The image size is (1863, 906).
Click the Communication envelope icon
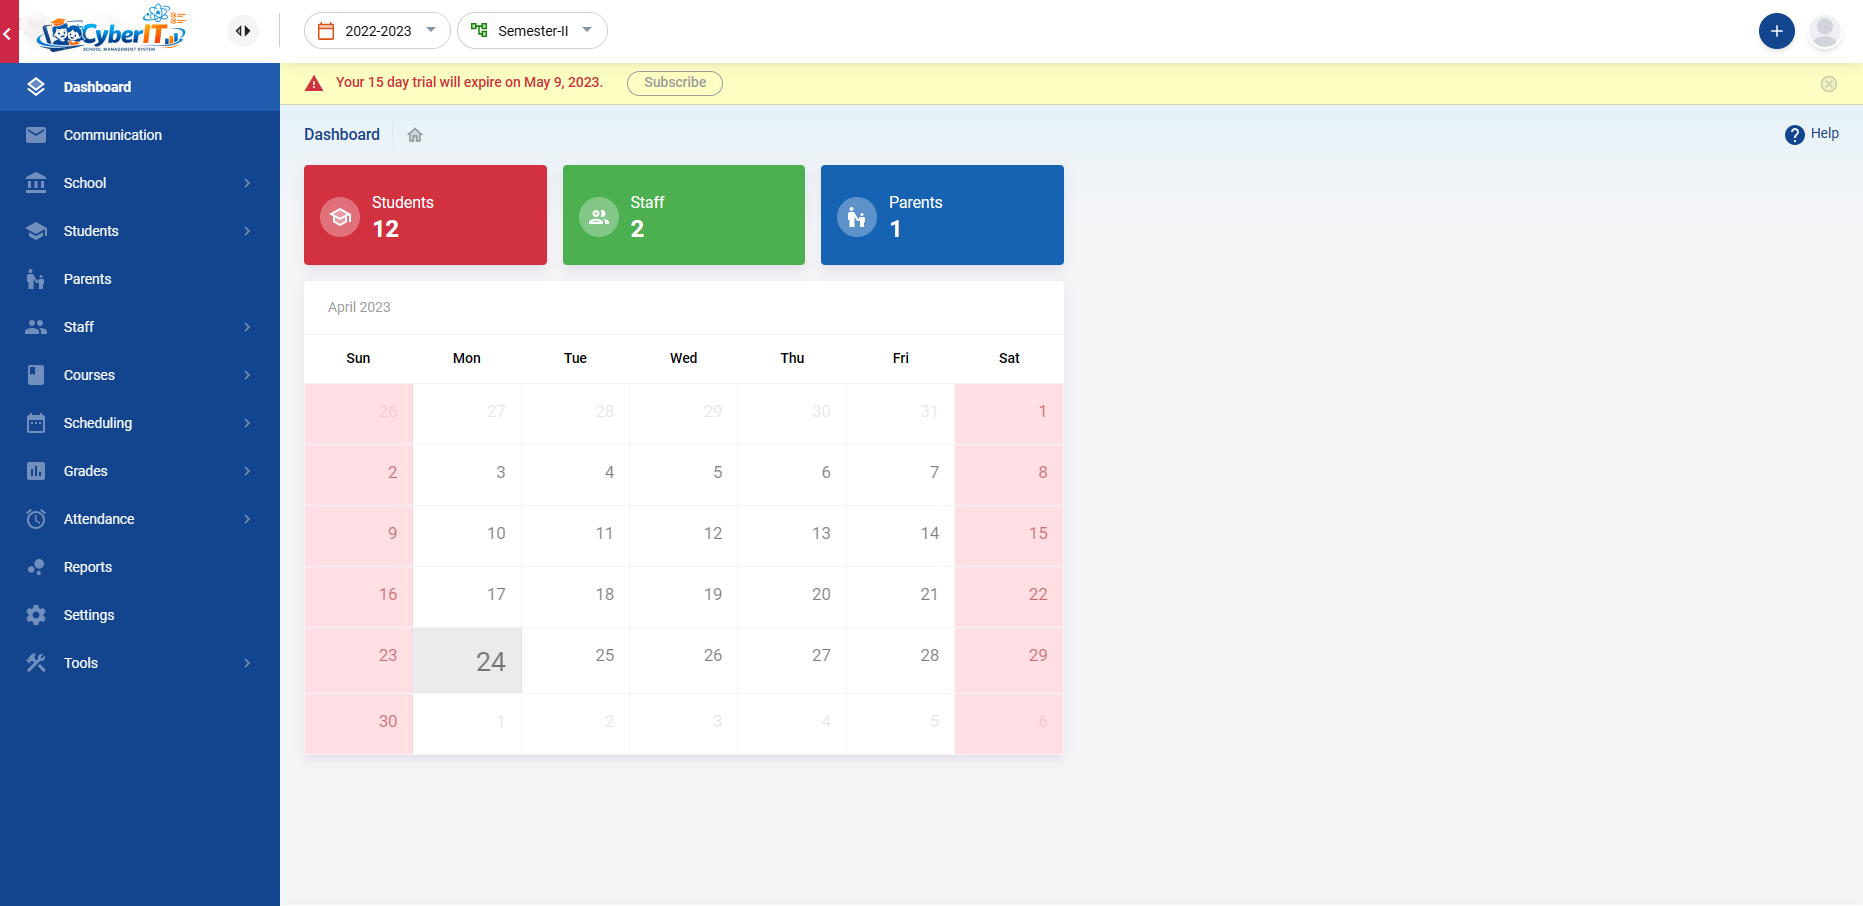[x=36, y=135]
